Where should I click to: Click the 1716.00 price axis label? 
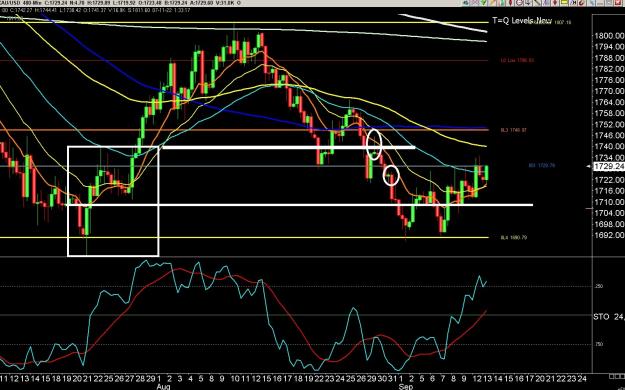tap(609, 191)
